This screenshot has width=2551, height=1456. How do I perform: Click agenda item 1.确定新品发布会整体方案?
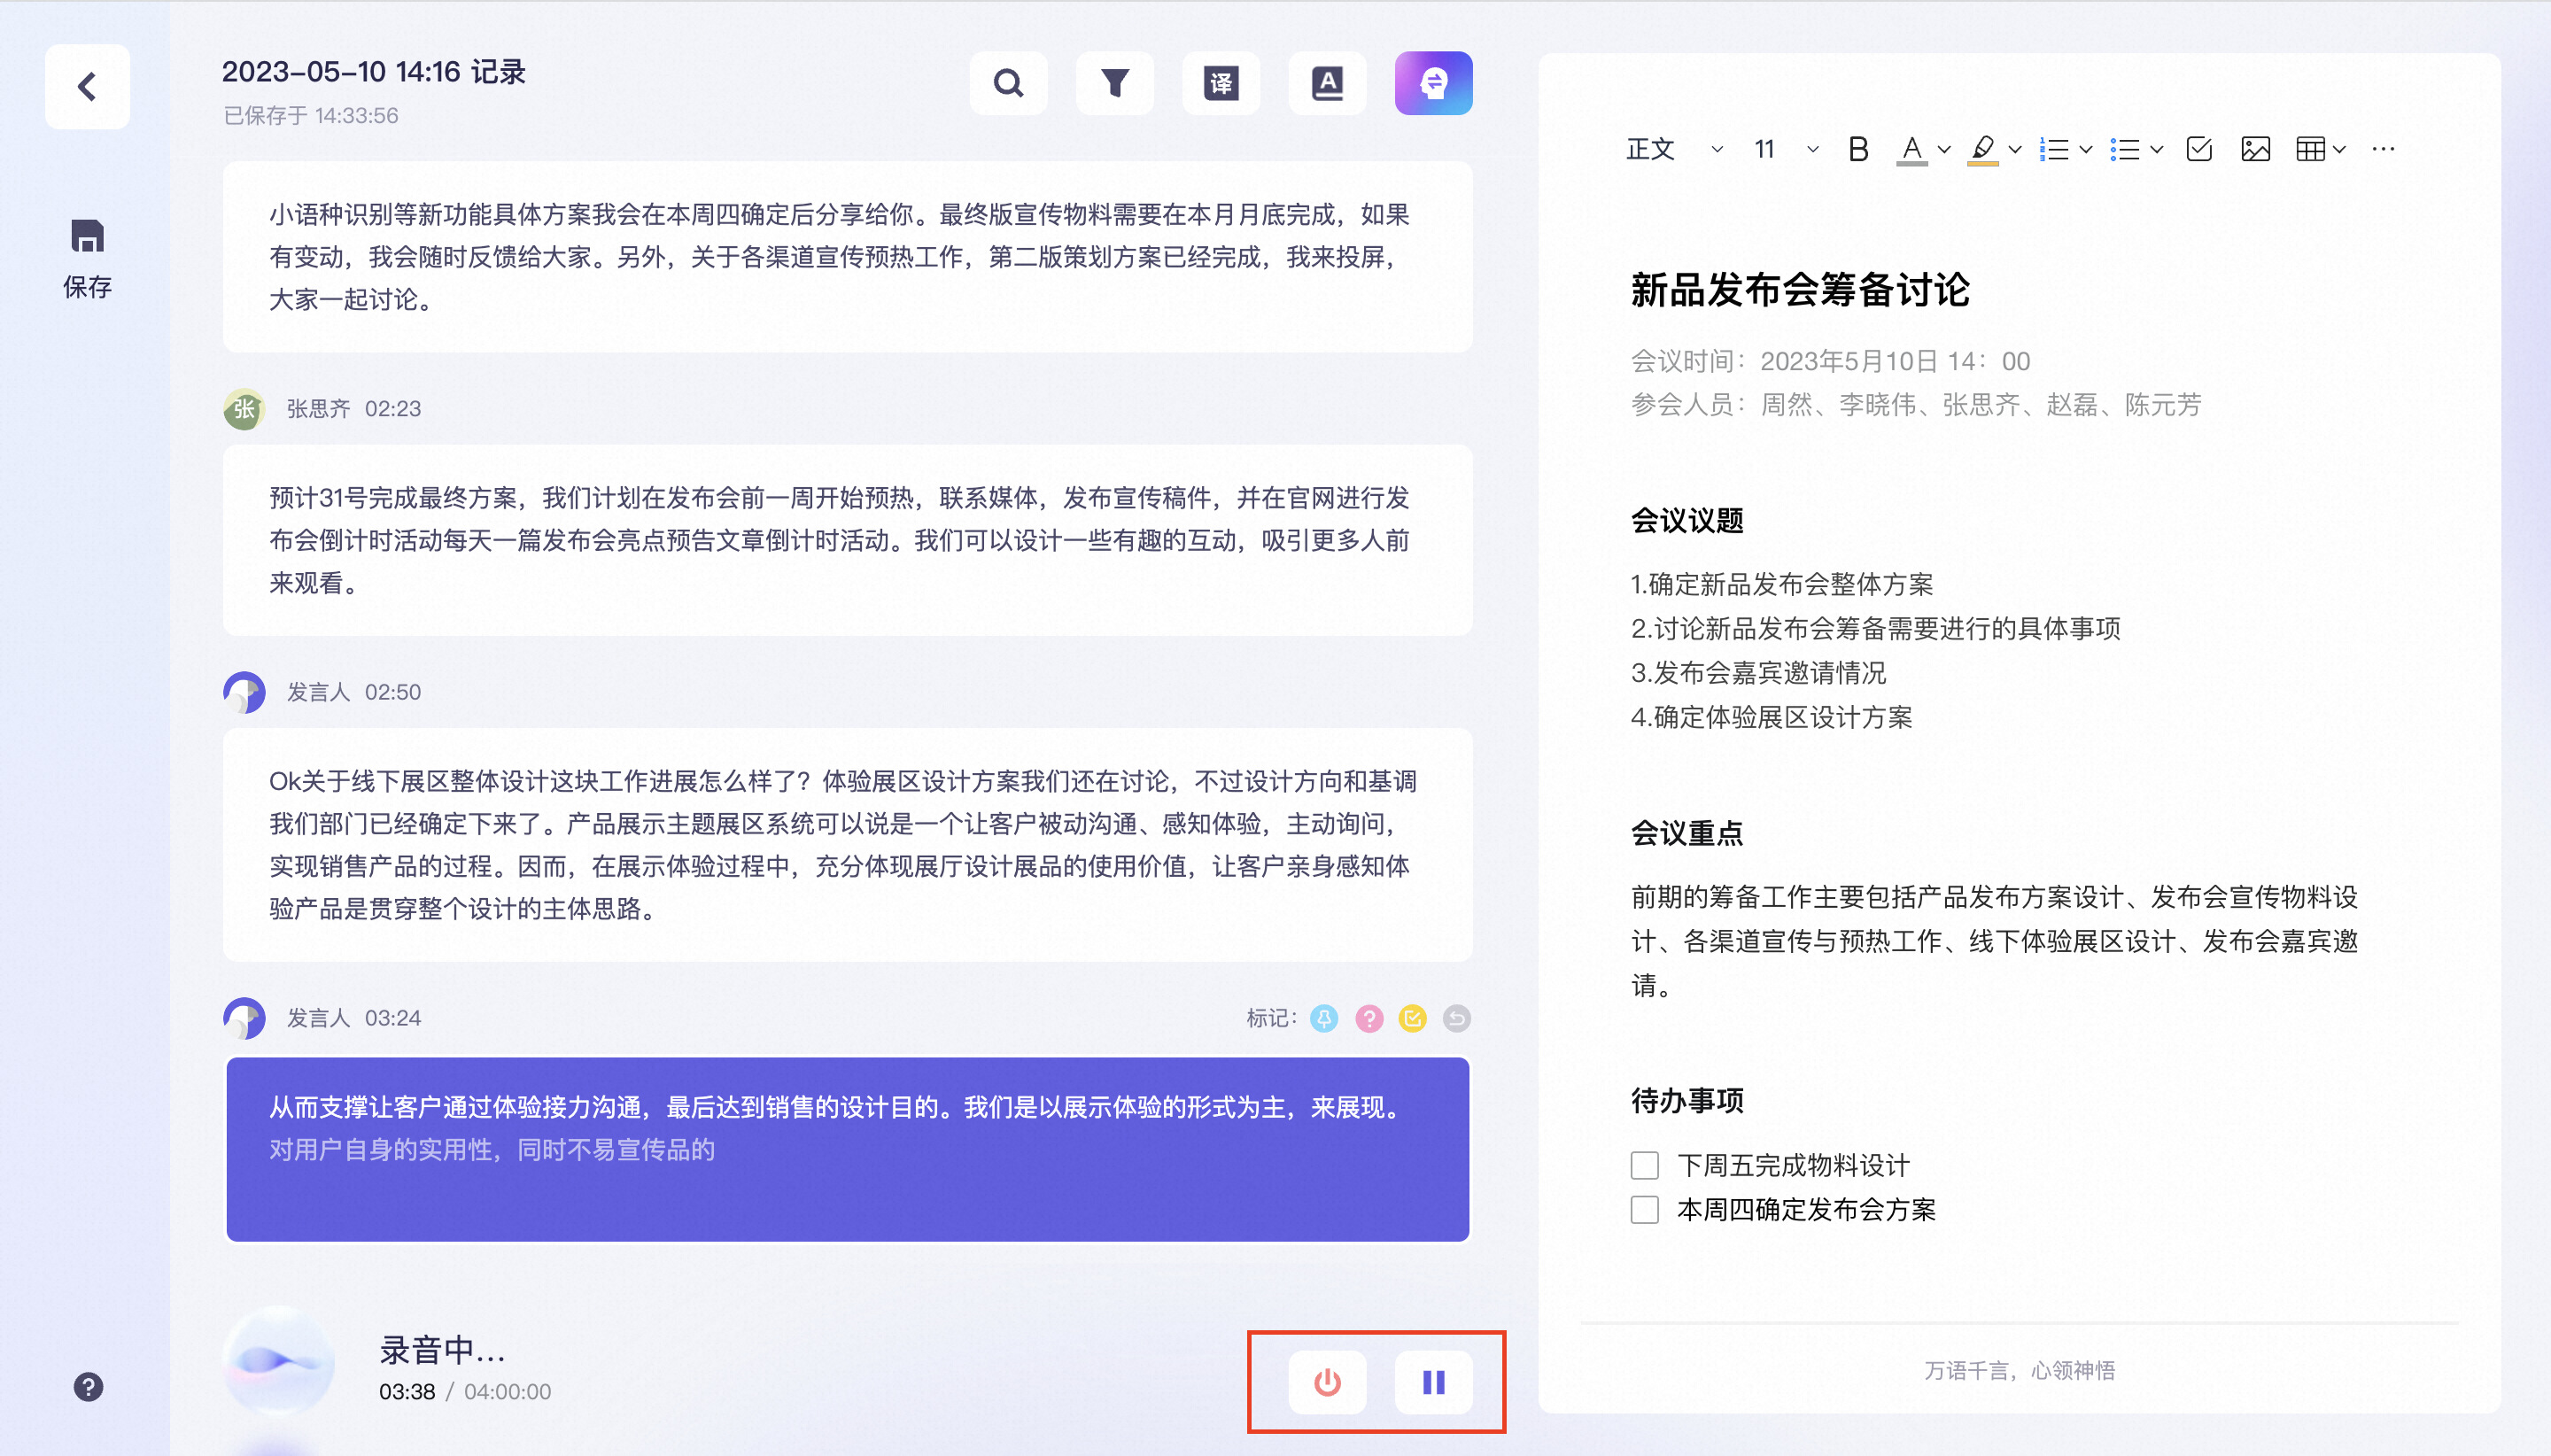[x=1782, y=584]
